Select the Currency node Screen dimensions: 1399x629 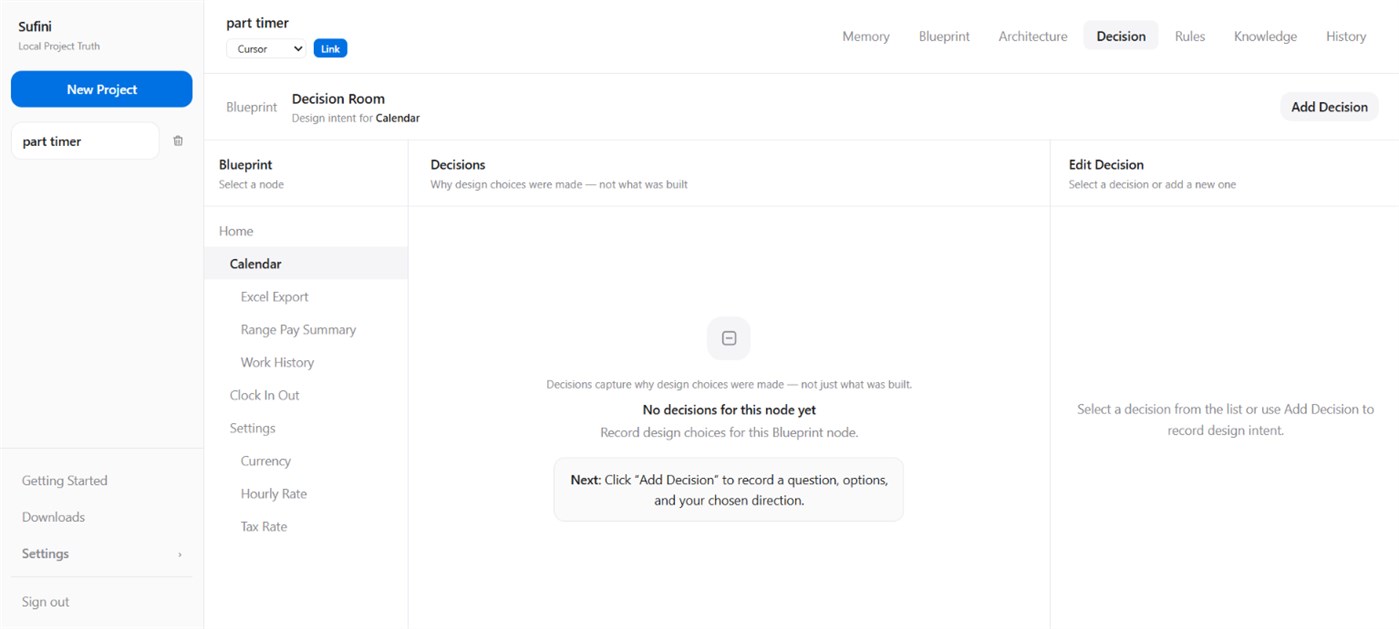coord(306,461)
